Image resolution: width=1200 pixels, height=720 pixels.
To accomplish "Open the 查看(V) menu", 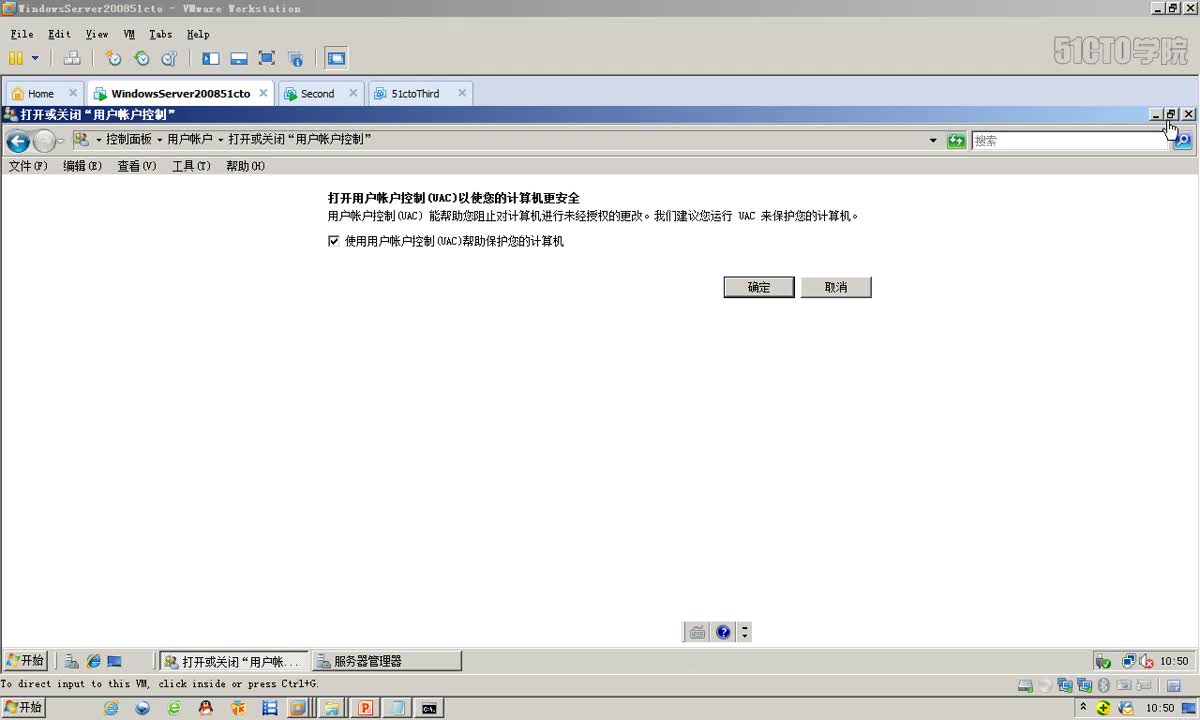I will 137,166.
